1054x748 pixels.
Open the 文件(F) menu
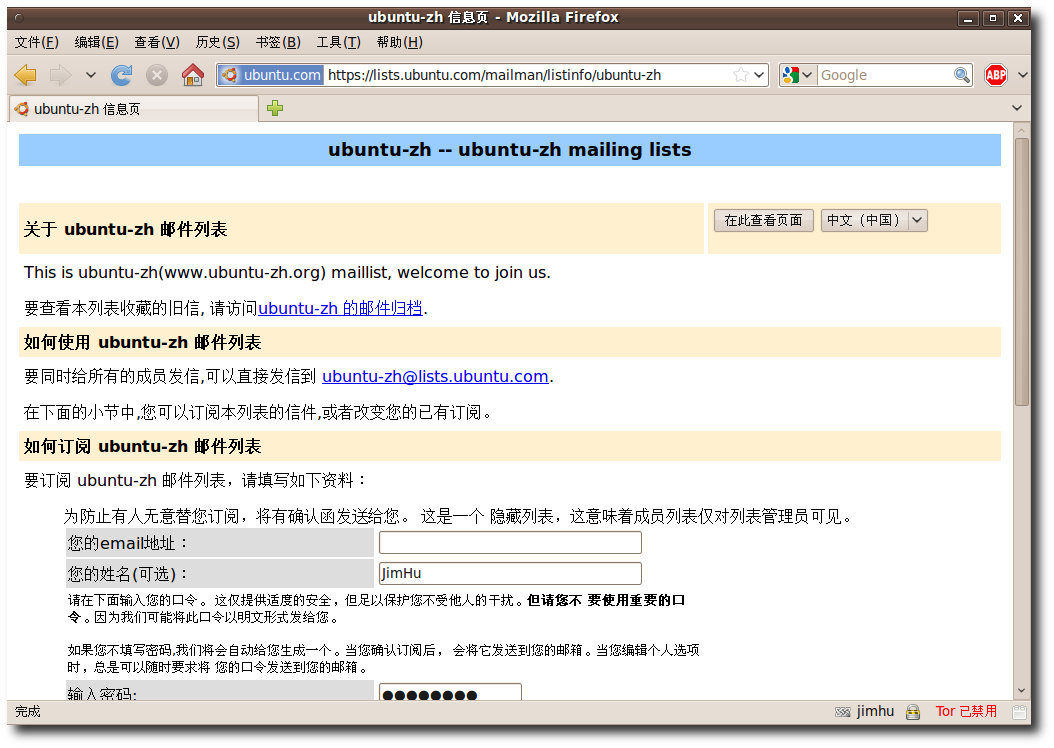pos(37,42)
